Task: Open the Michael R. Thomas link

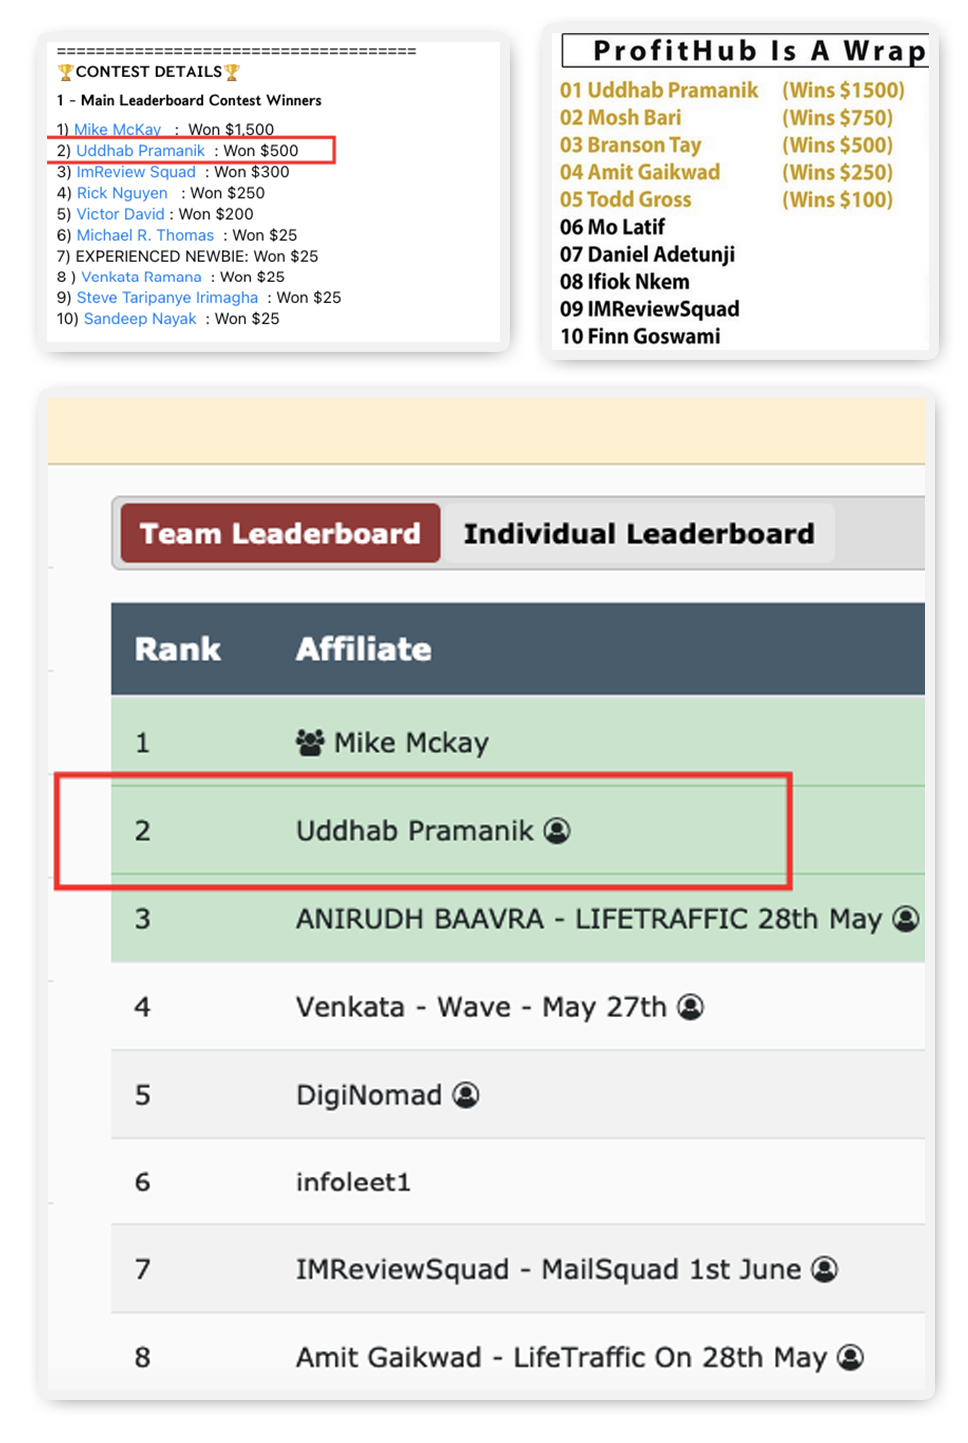Action: click(x=145, y=235)
